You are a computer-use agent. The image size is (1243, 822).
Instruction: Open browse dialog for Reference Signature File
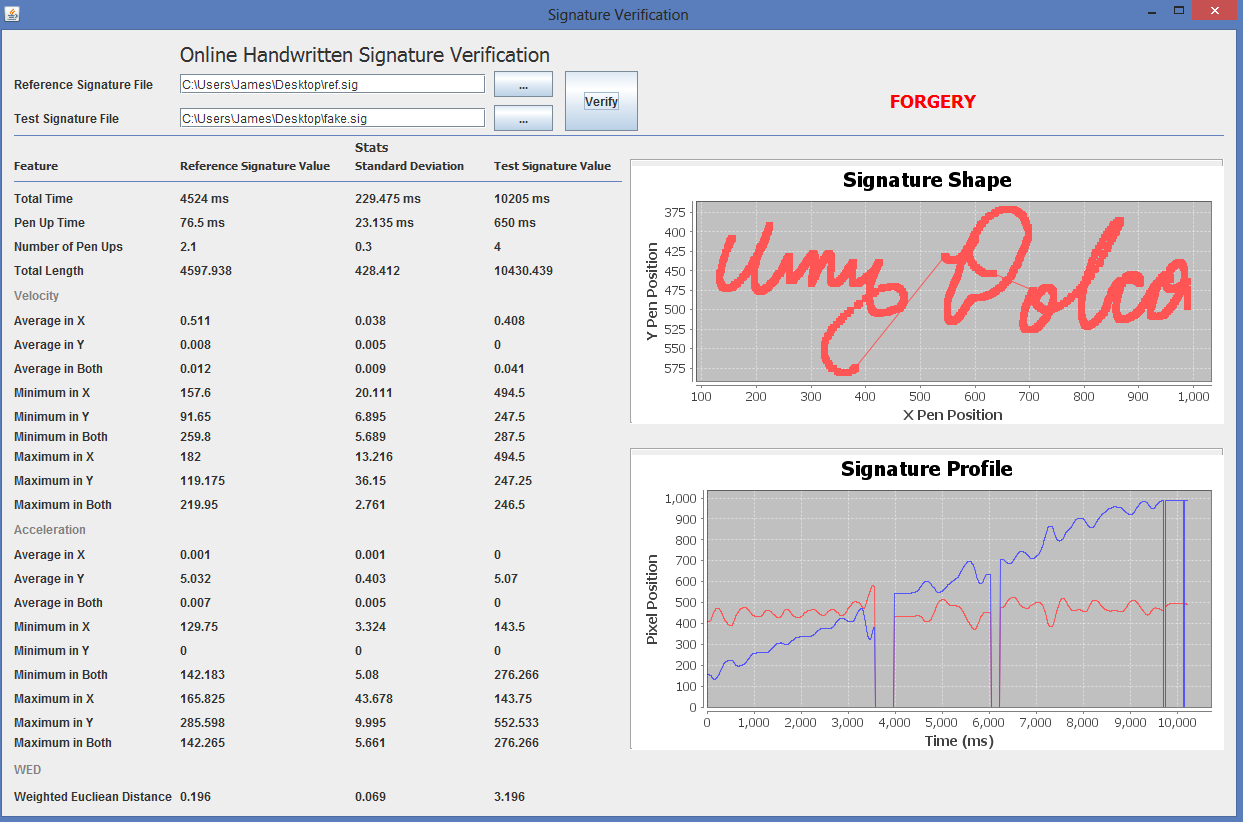coord(523,85)
